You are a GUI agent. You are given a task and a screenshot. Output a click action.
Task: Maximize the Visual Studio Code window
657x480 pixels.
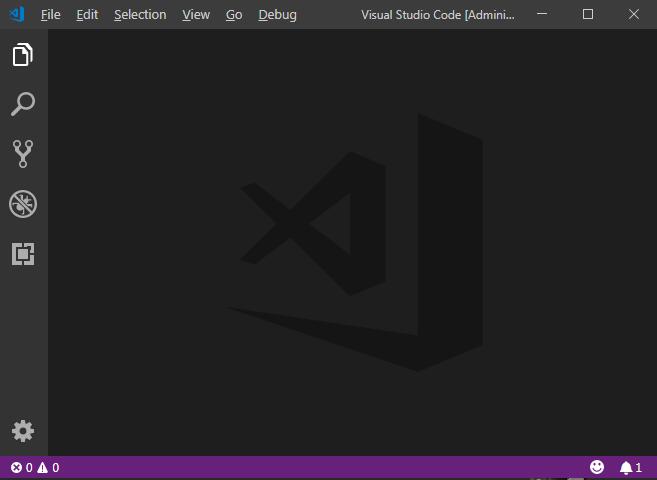click(x=588, y=14)
